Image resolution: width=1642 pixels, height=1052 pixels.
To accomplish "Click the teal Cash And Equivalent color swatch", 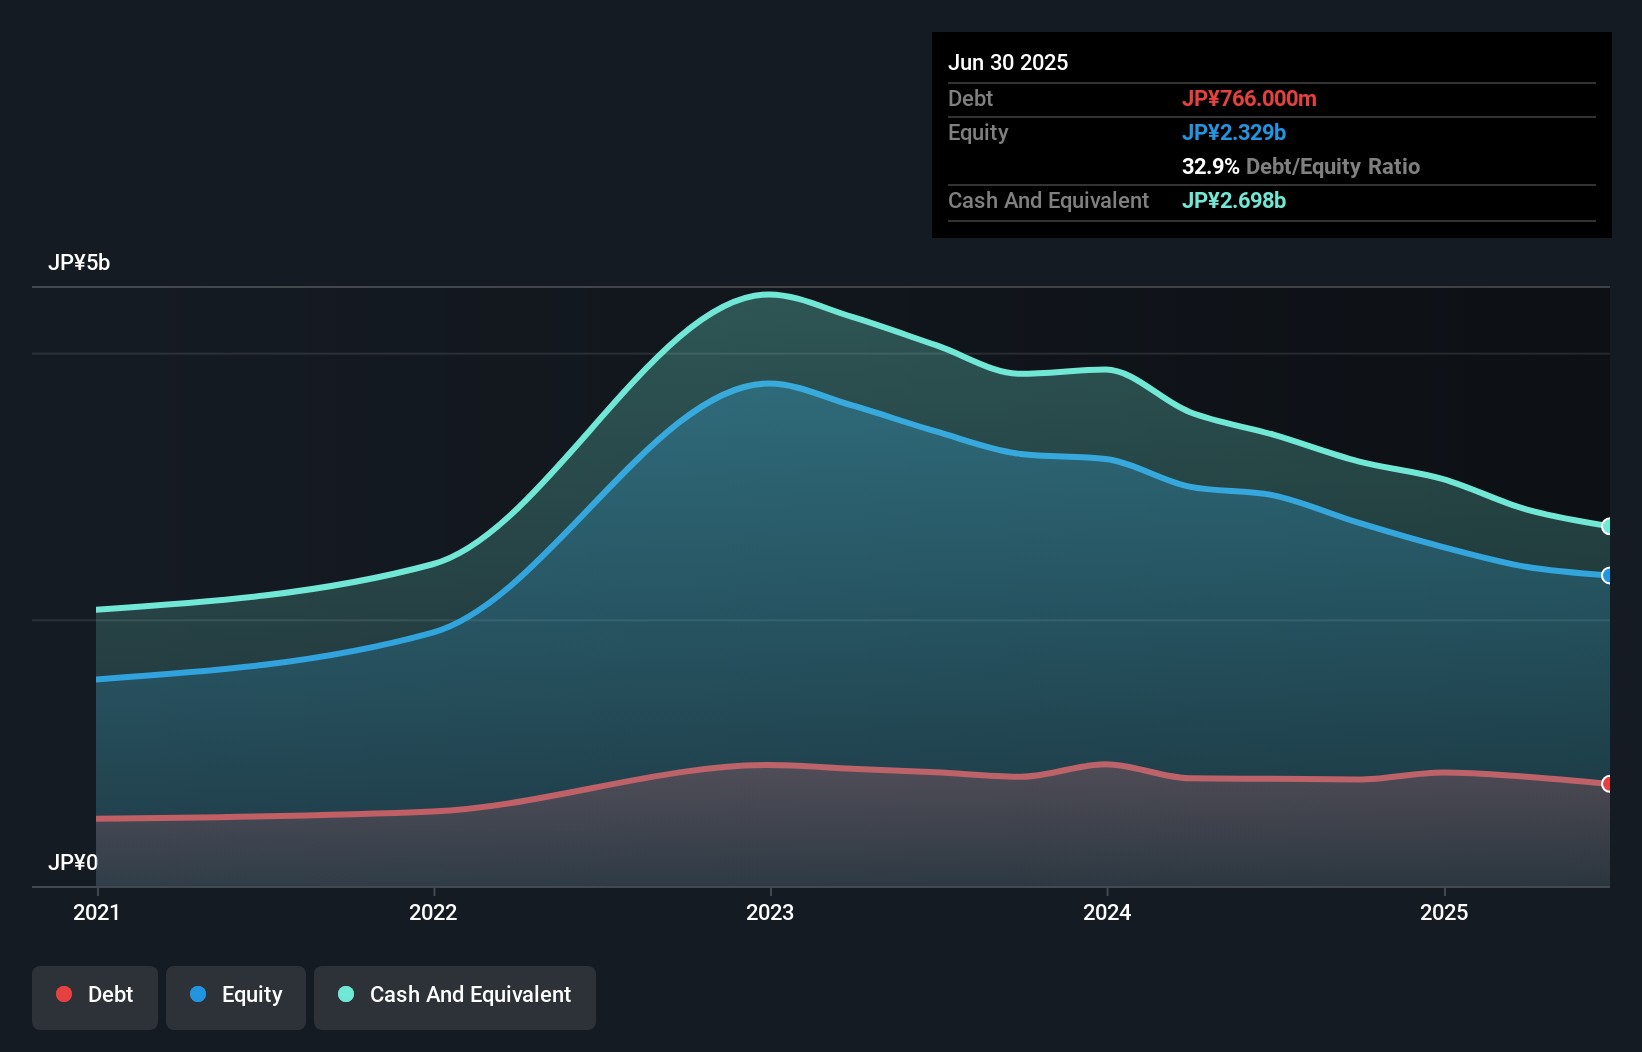I will coord(345,994).
